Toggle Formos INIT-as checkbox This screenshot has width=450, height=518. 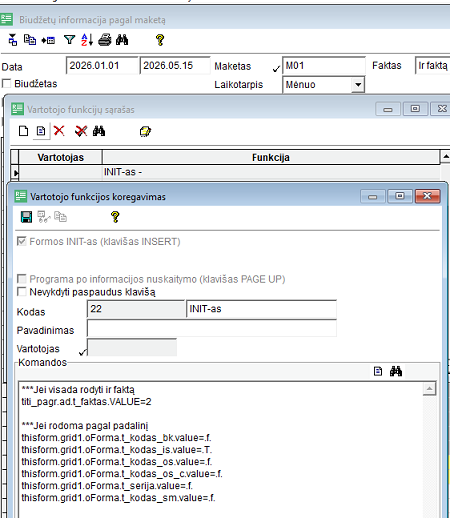click(x=22, y=241)
